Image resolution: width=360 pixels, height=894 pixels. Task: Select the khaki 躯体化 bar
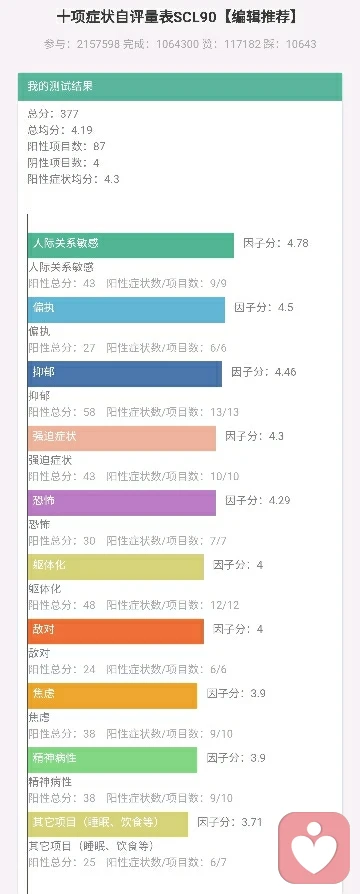click(116, 567)
